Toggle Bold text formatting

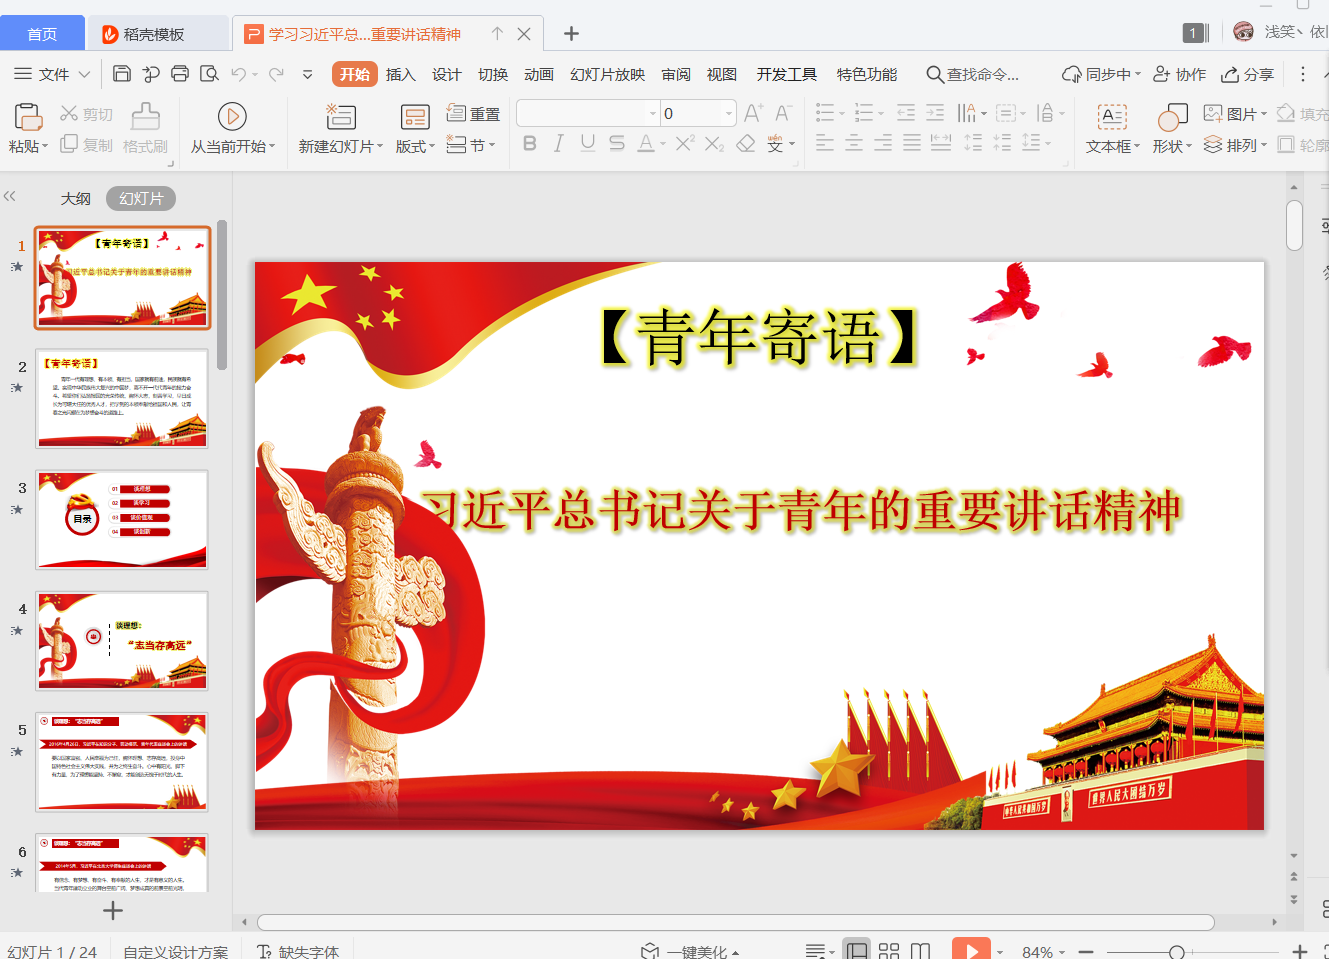coord(530,144)
